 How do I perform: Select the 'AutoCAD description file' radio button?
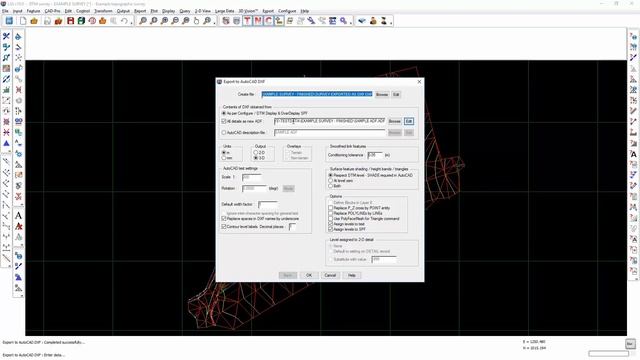coord(224,133)
